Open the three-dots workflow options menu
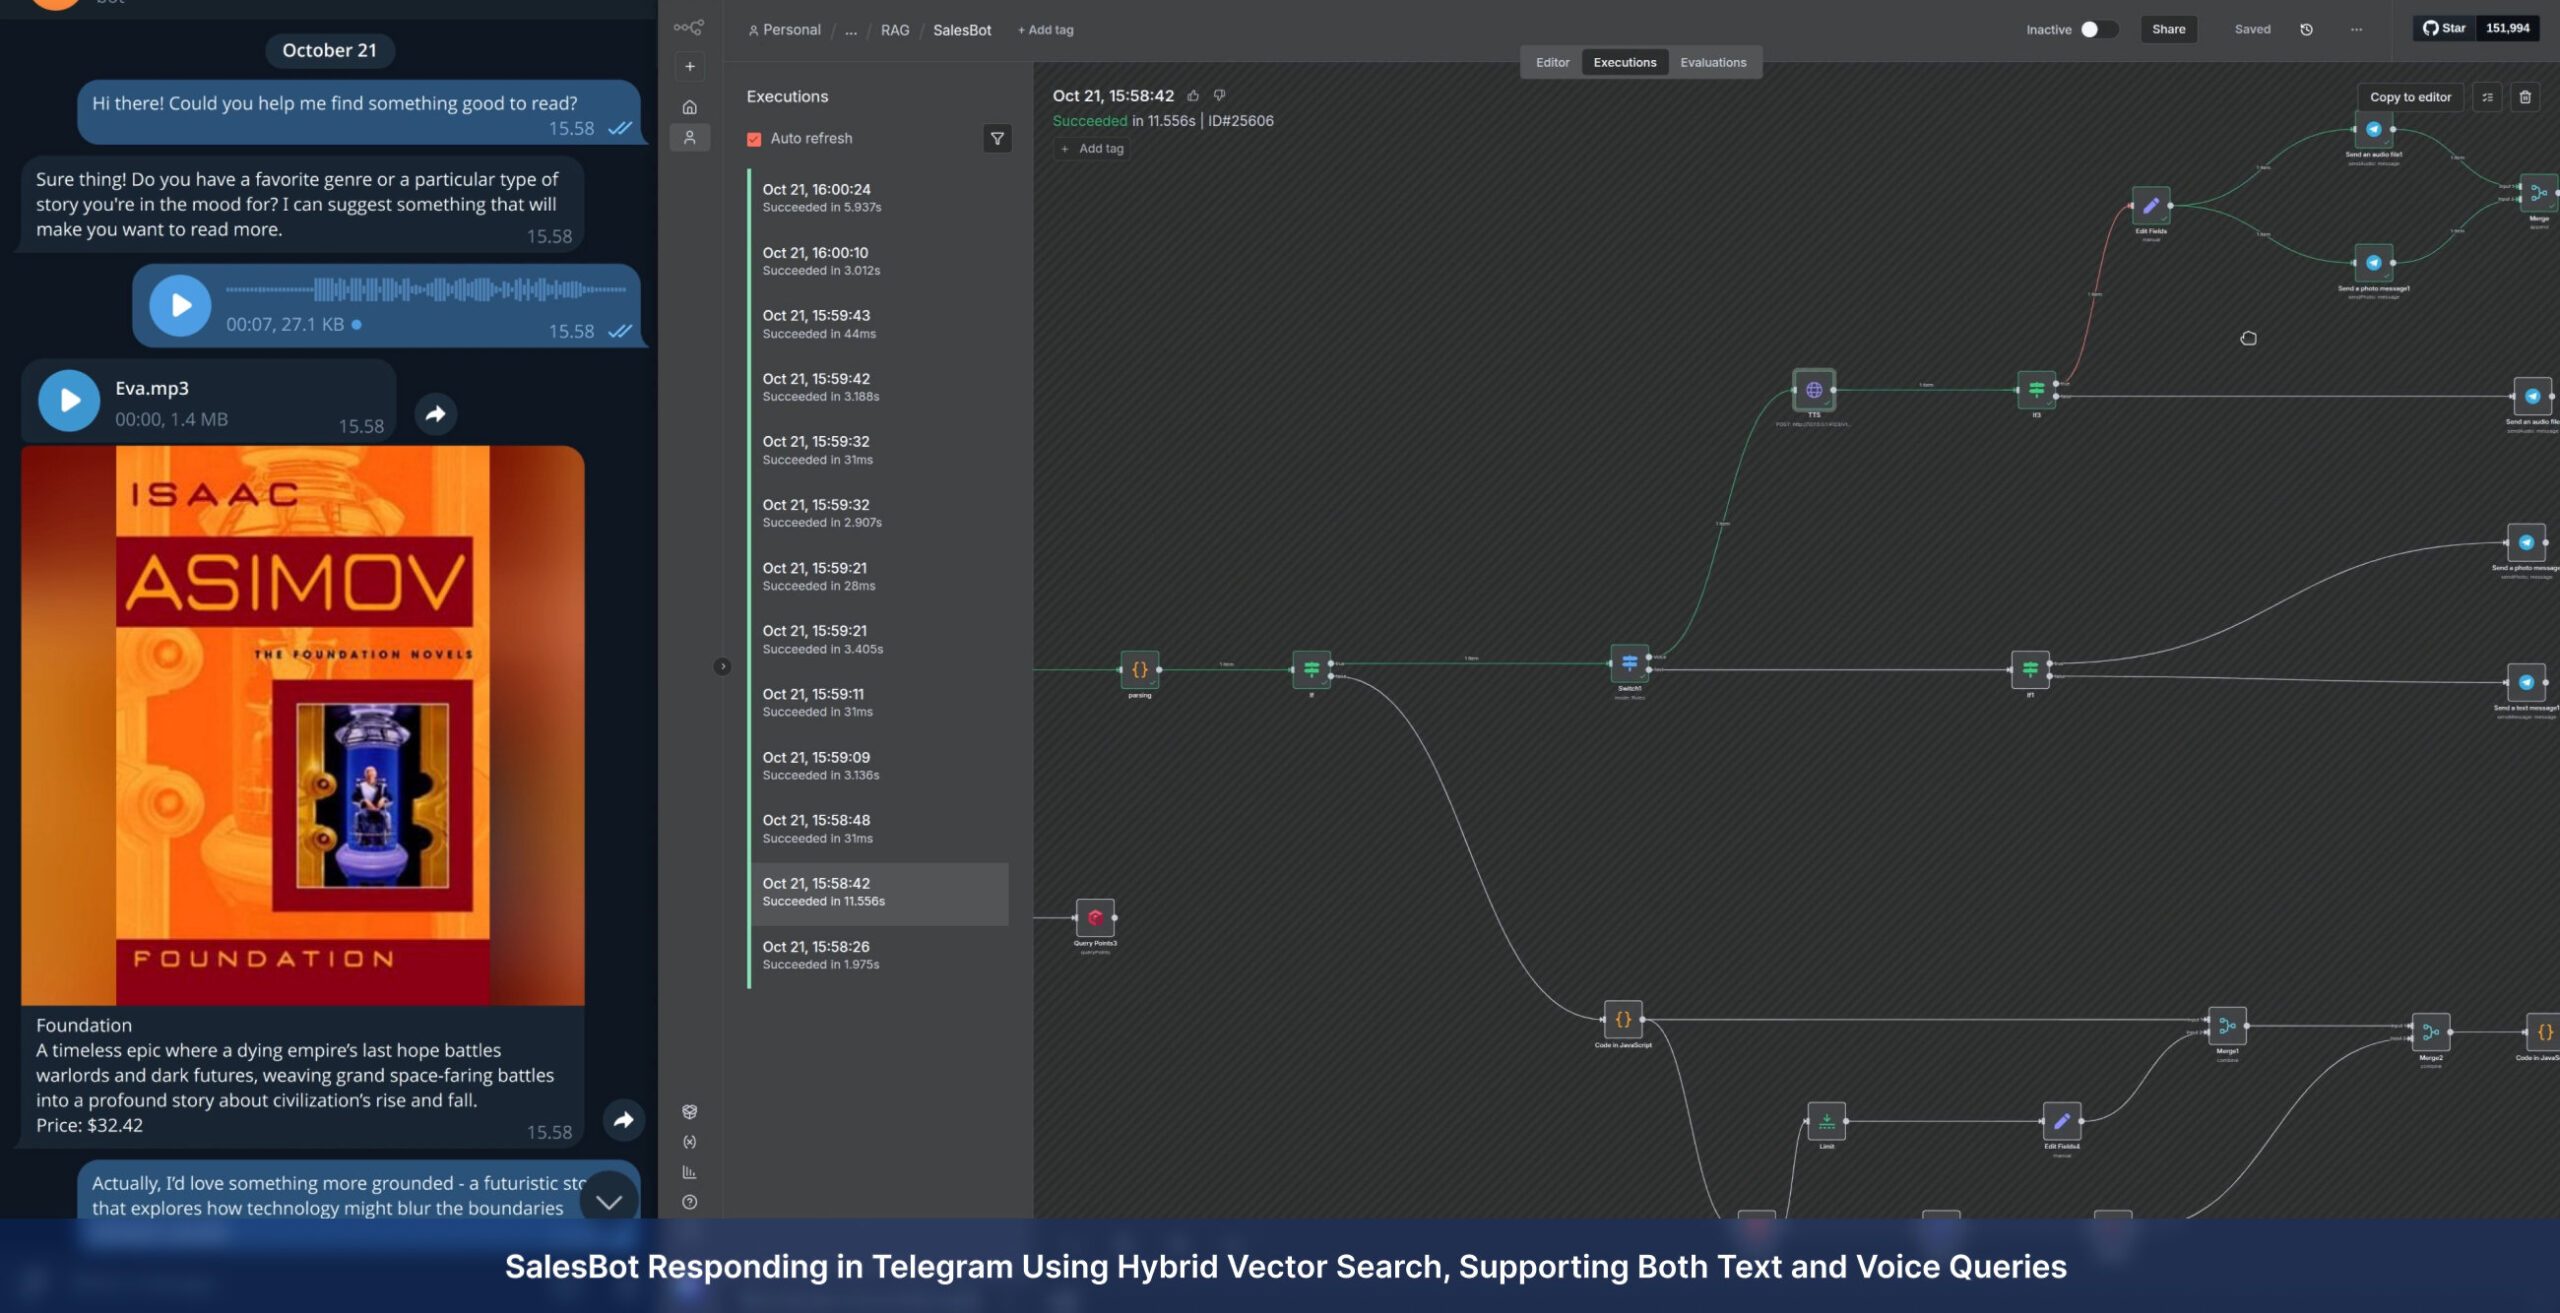The height and width of the screenshot is (1313, 2560). point(2356,29)
